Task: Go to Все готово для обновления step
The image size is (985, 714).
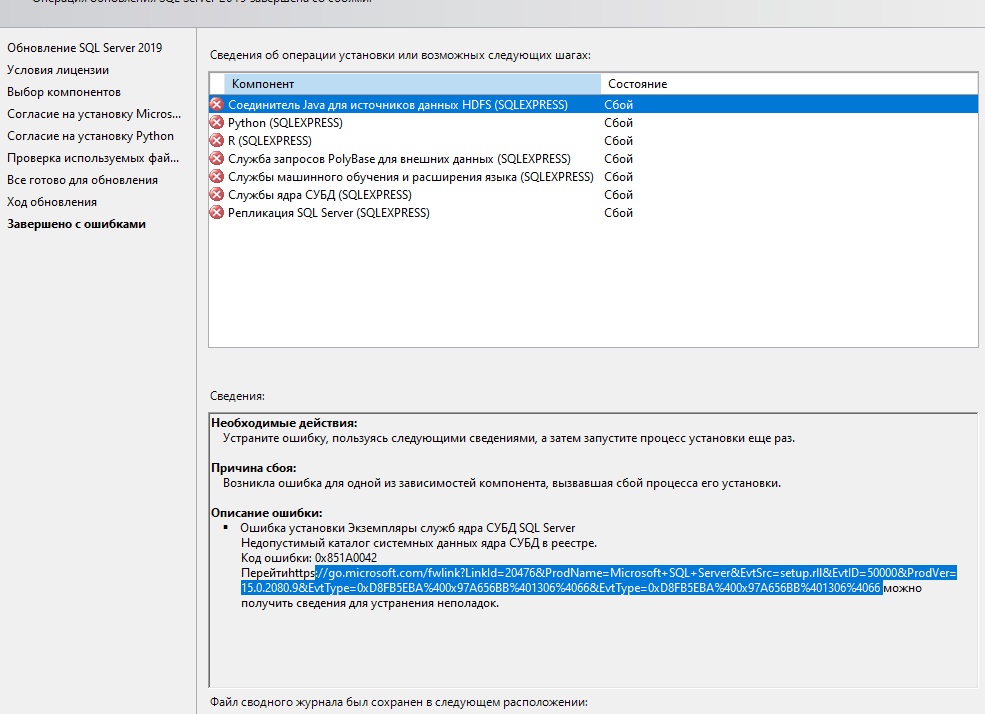Action: click(x=82, y=180)
